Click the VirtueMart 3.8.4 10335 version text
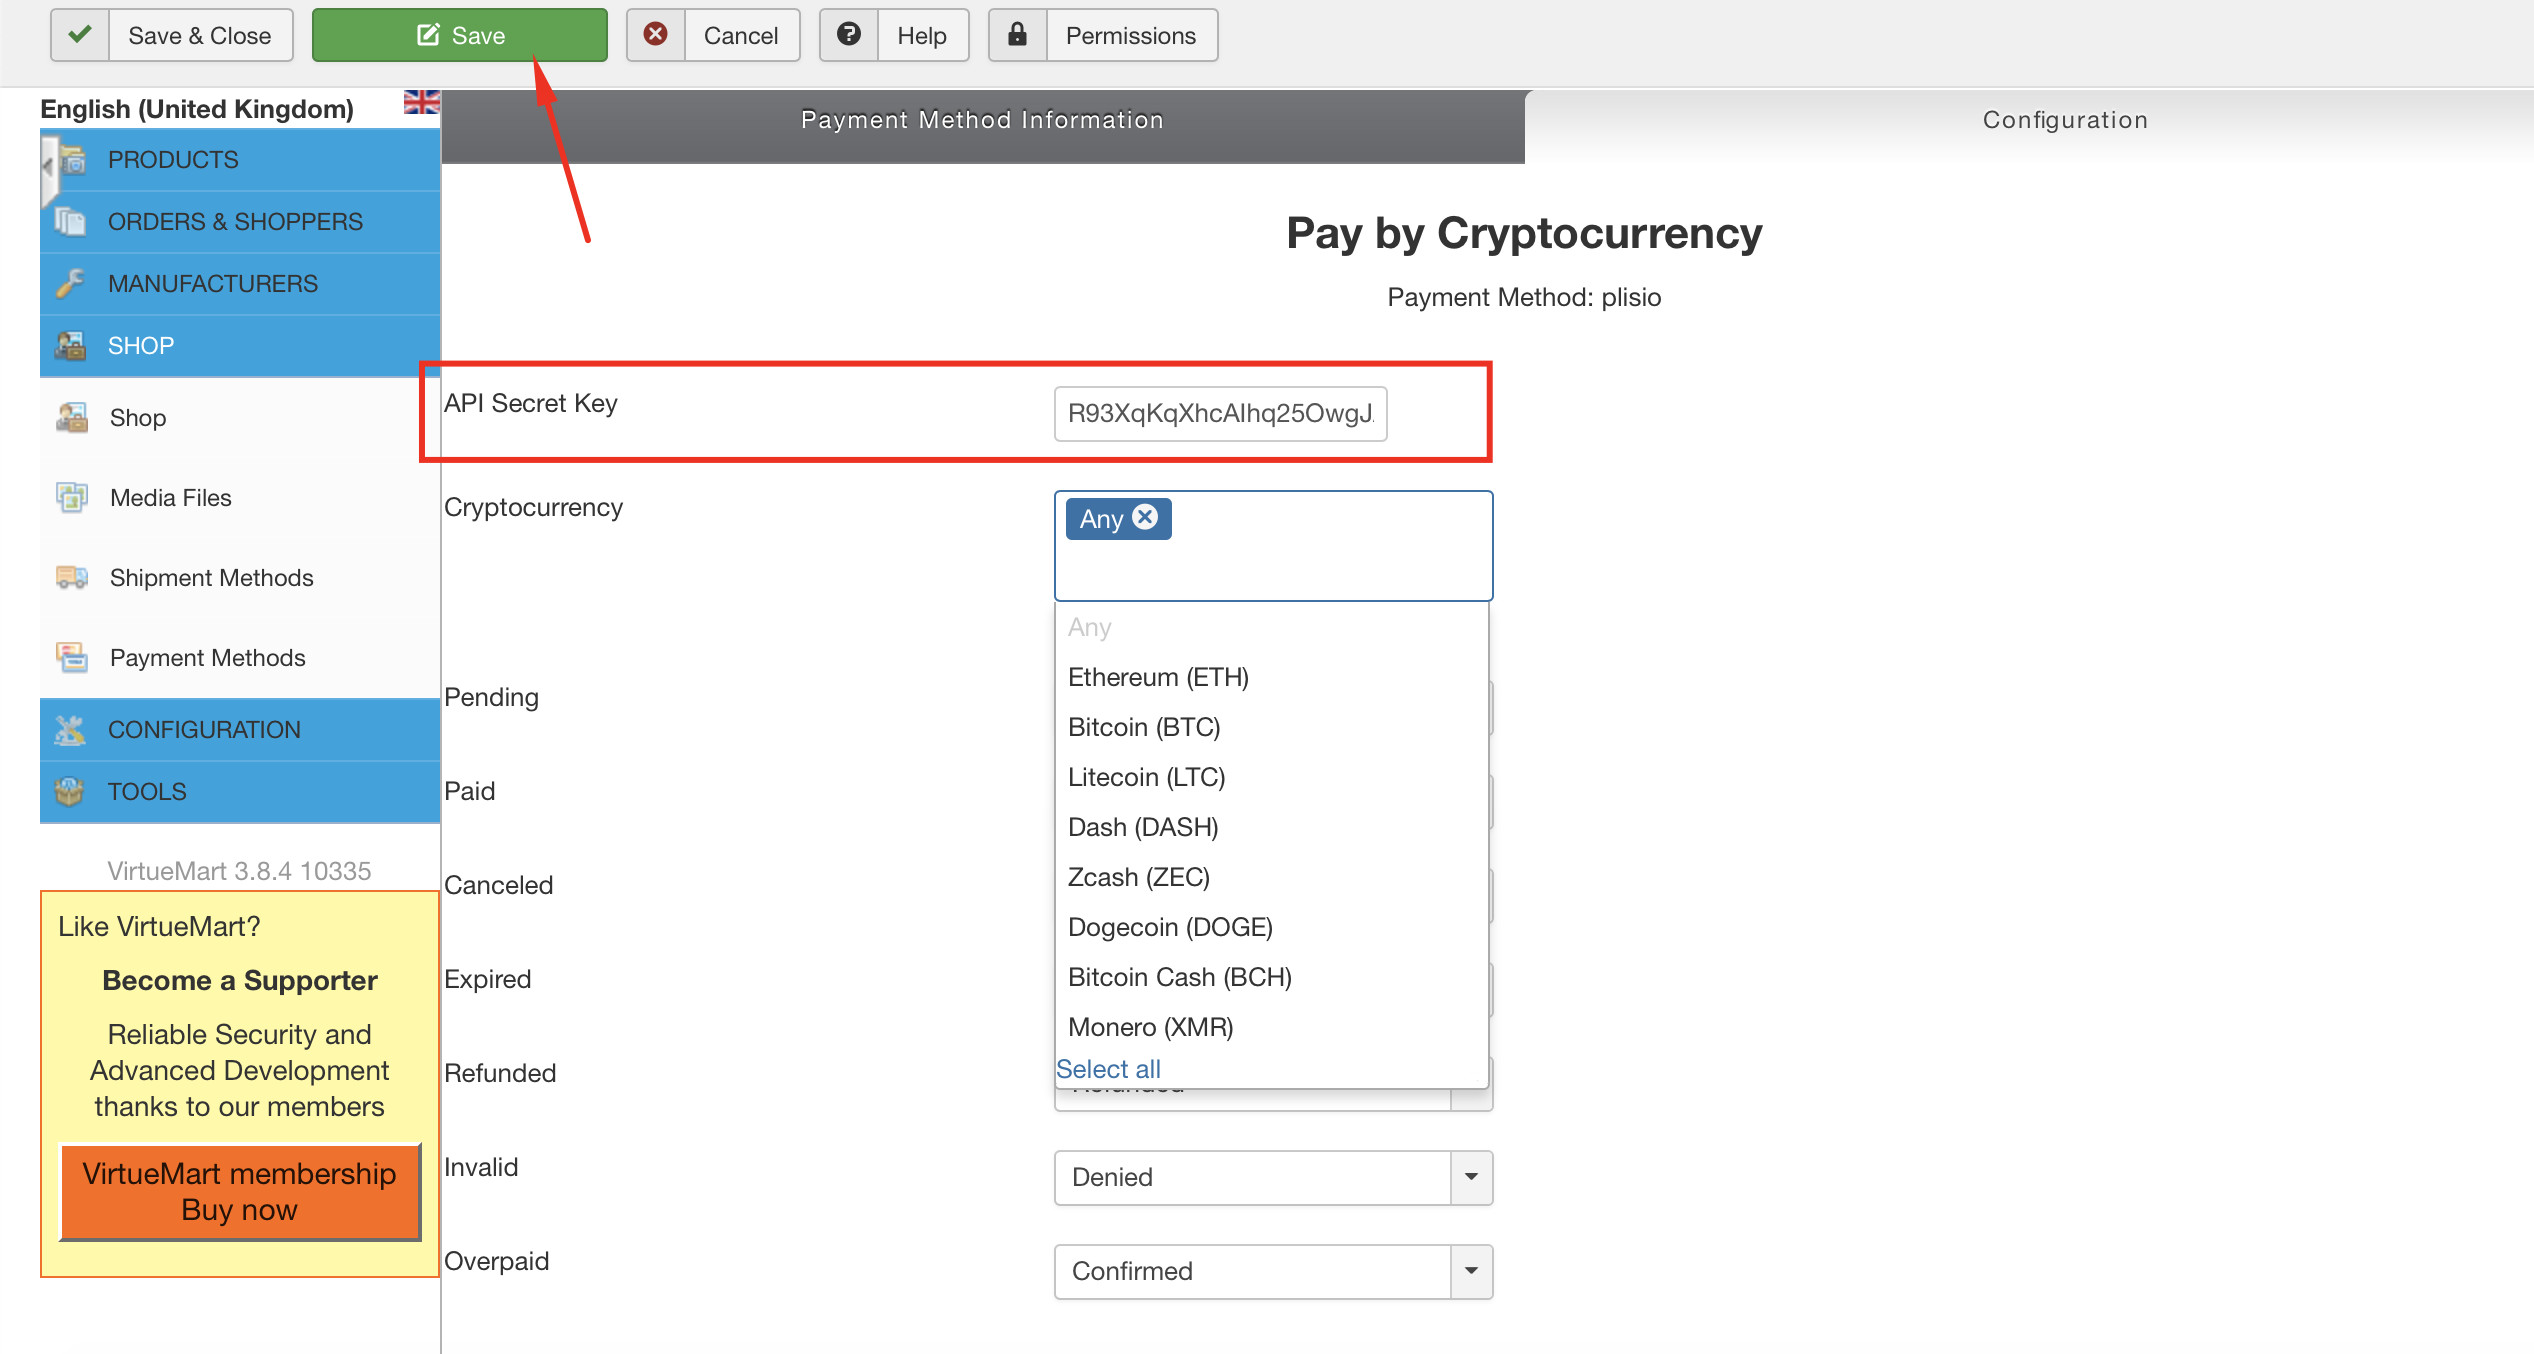2534x1354 pixels. tap(240, 871)
